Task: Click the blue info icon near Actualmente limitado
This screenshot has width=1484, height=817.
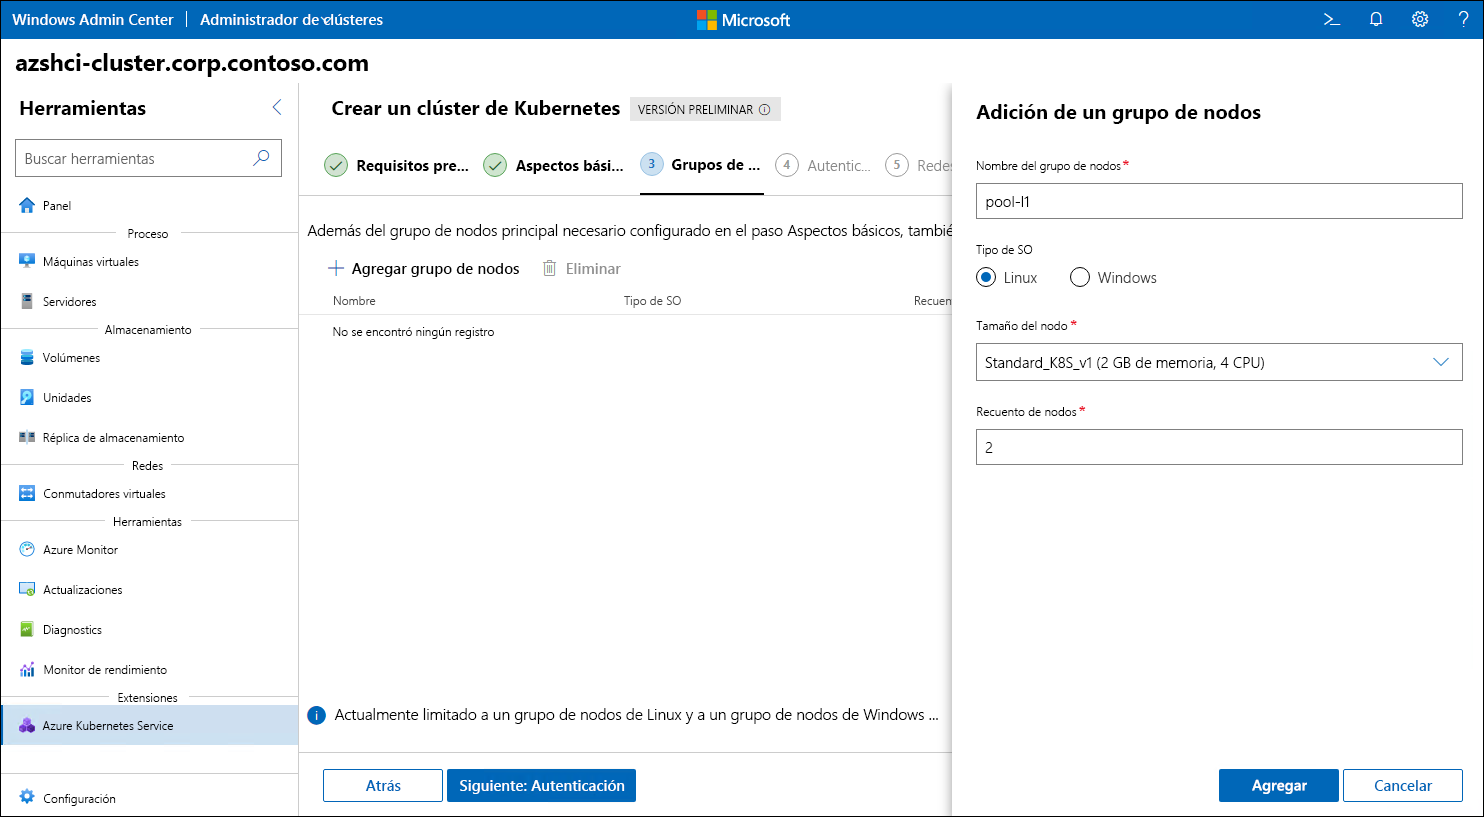Action: tap(316, 715)
